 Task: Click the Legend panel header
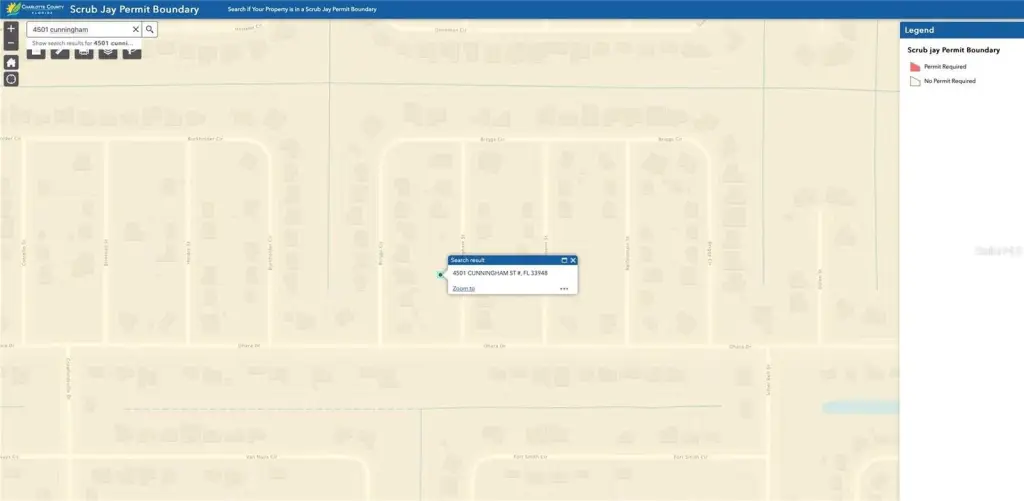coord(960,30)
